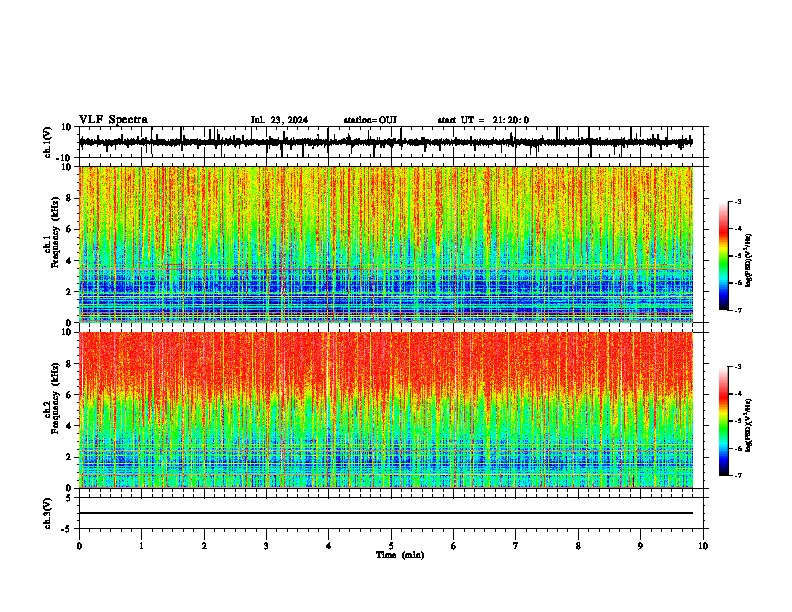
Task: Click the "-3" label atop ch.1 color scale
Action: (x=738, y=201)
